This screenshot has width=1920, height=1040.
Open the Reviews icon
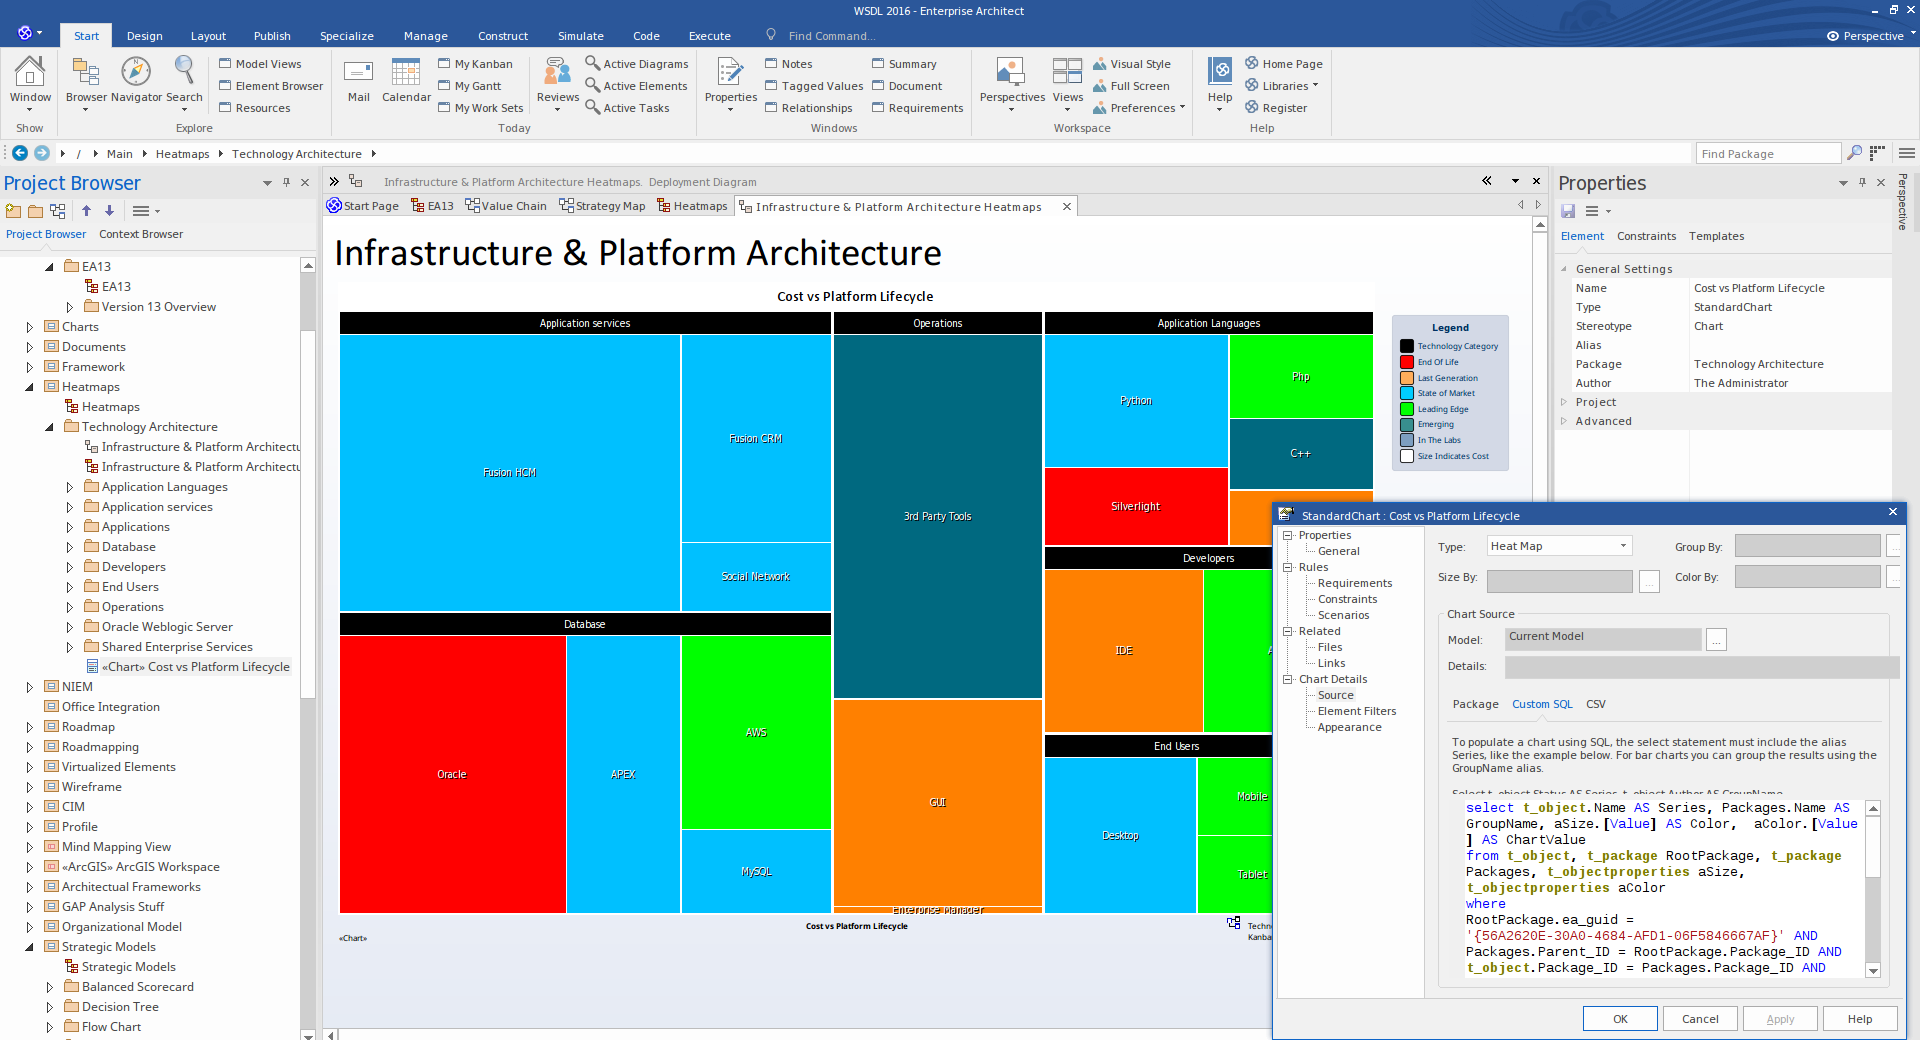point(557,74)
